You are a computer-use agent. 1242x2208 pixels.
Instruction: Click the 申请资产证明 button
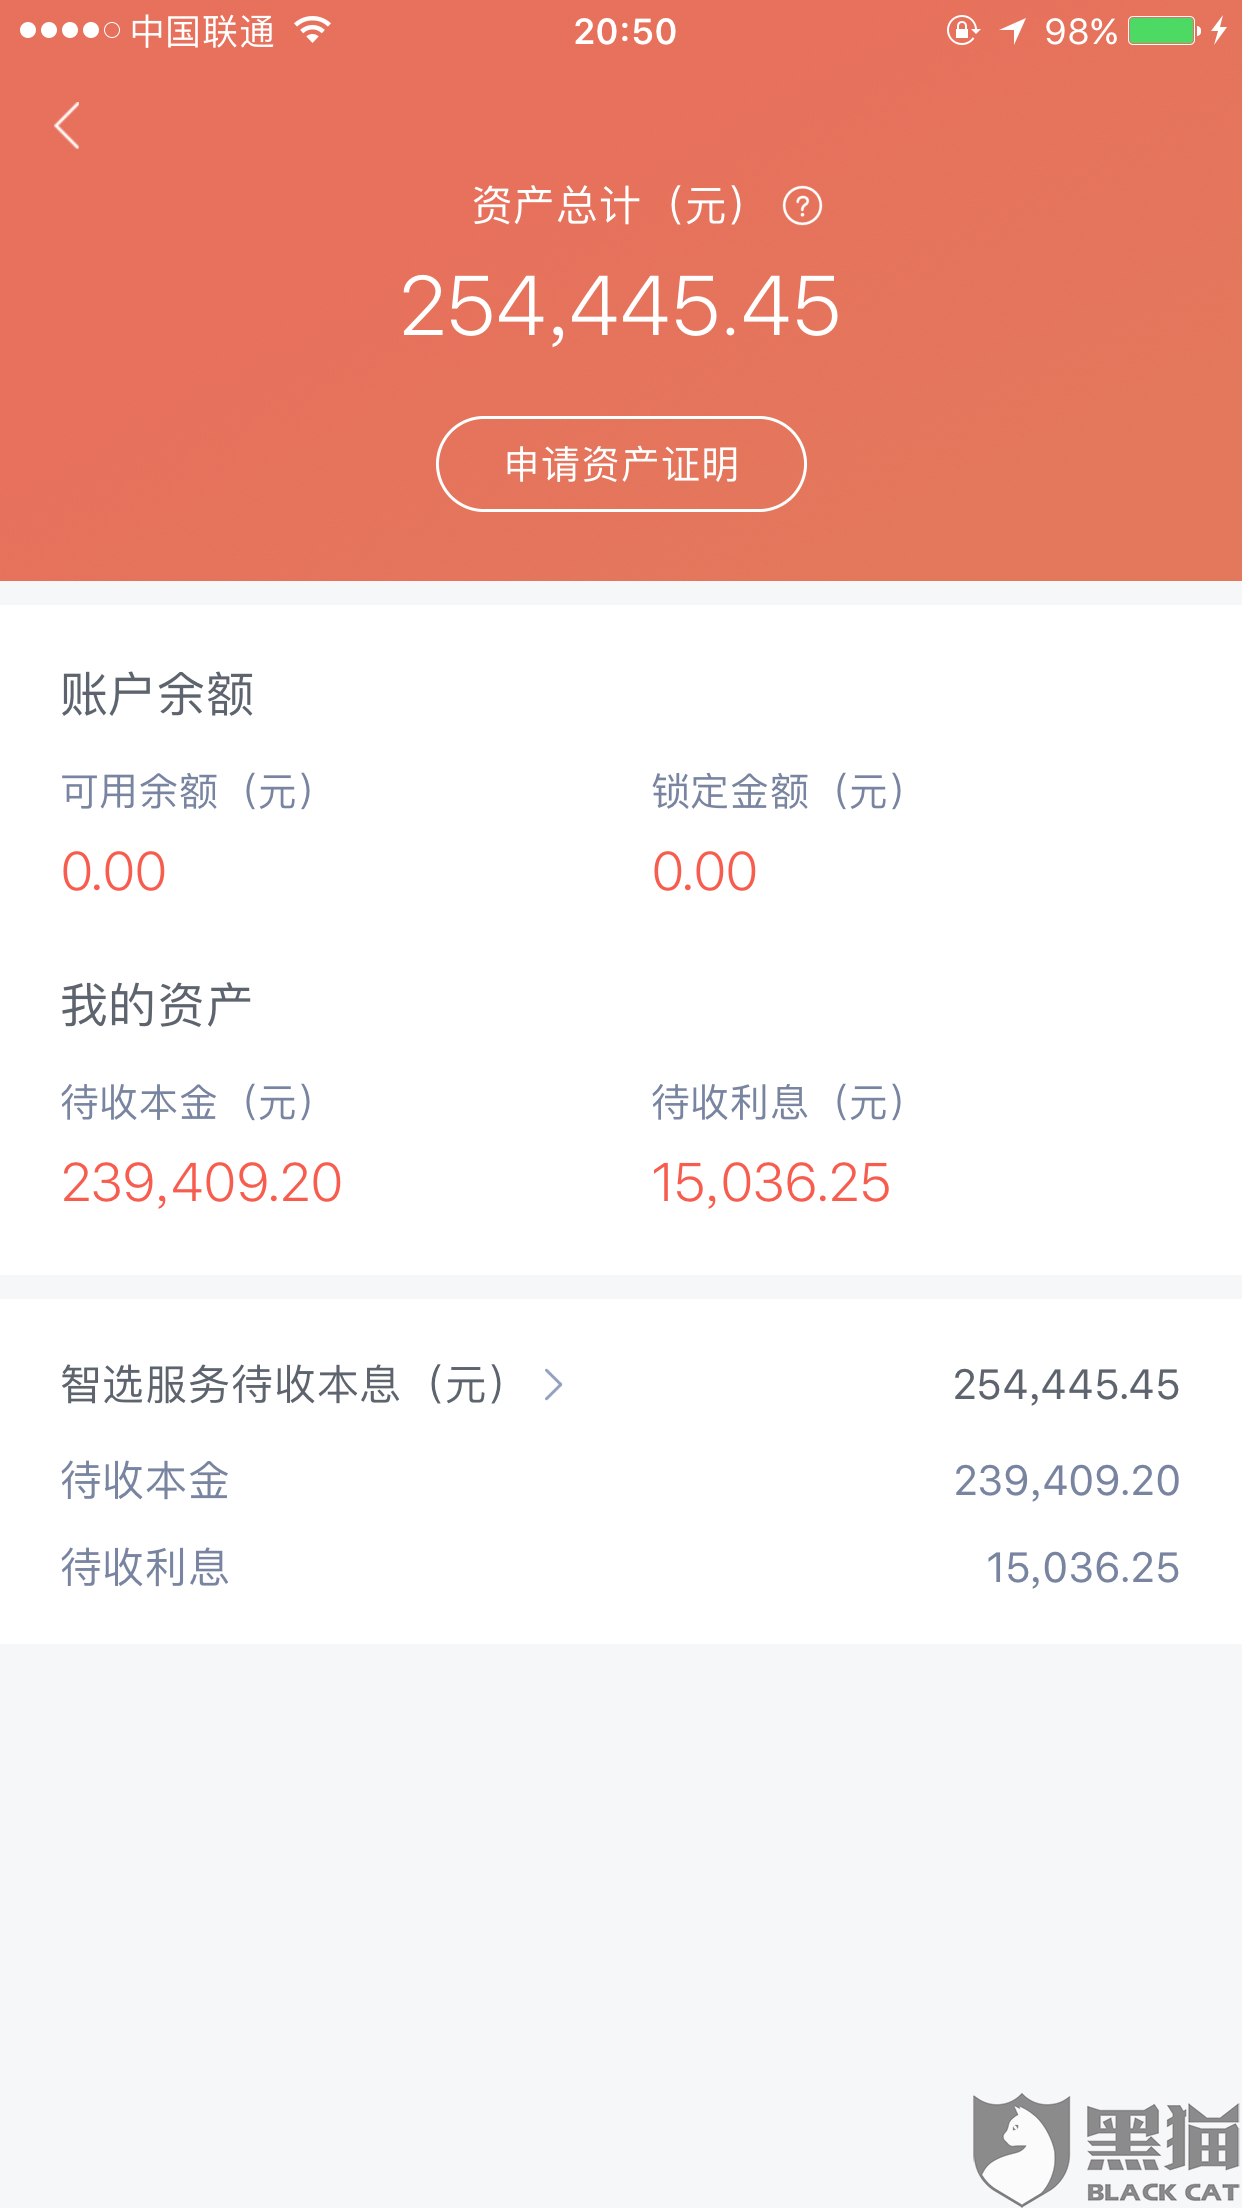pyautogui.click(x=621, y=464)
